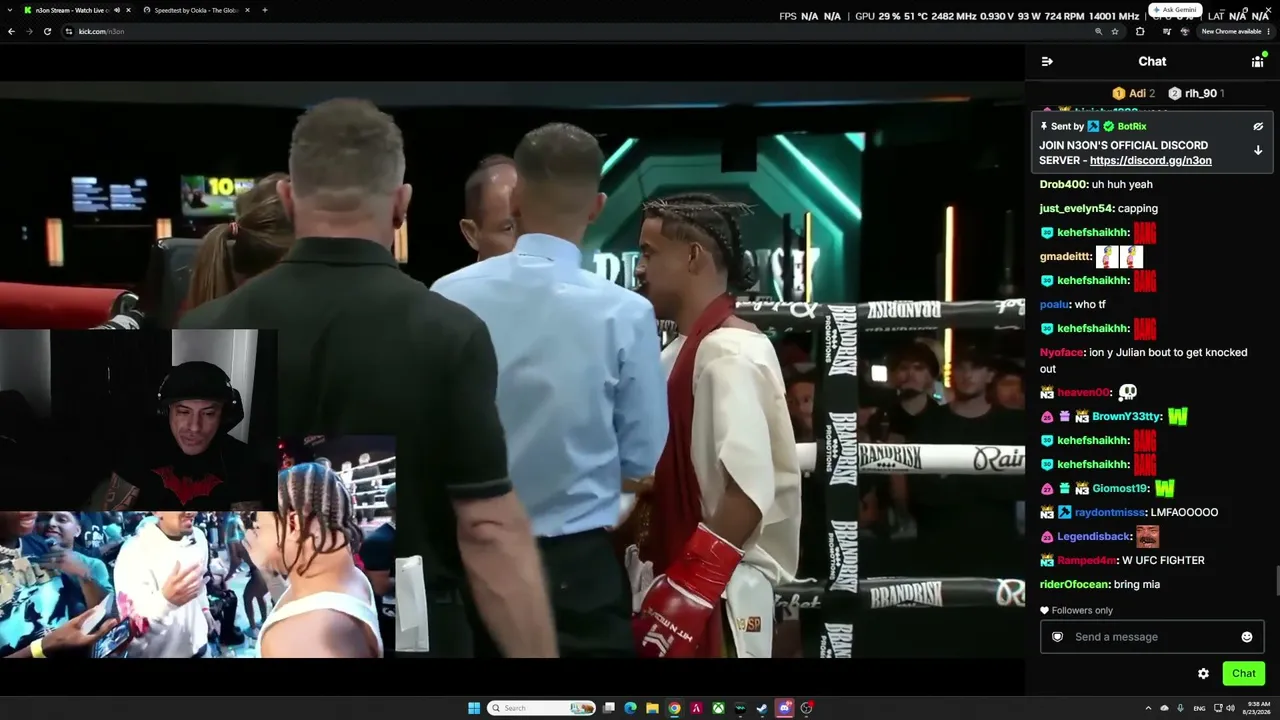Open the taskbar volume control
The image size is (1280, 720).
coord(1230,708)
